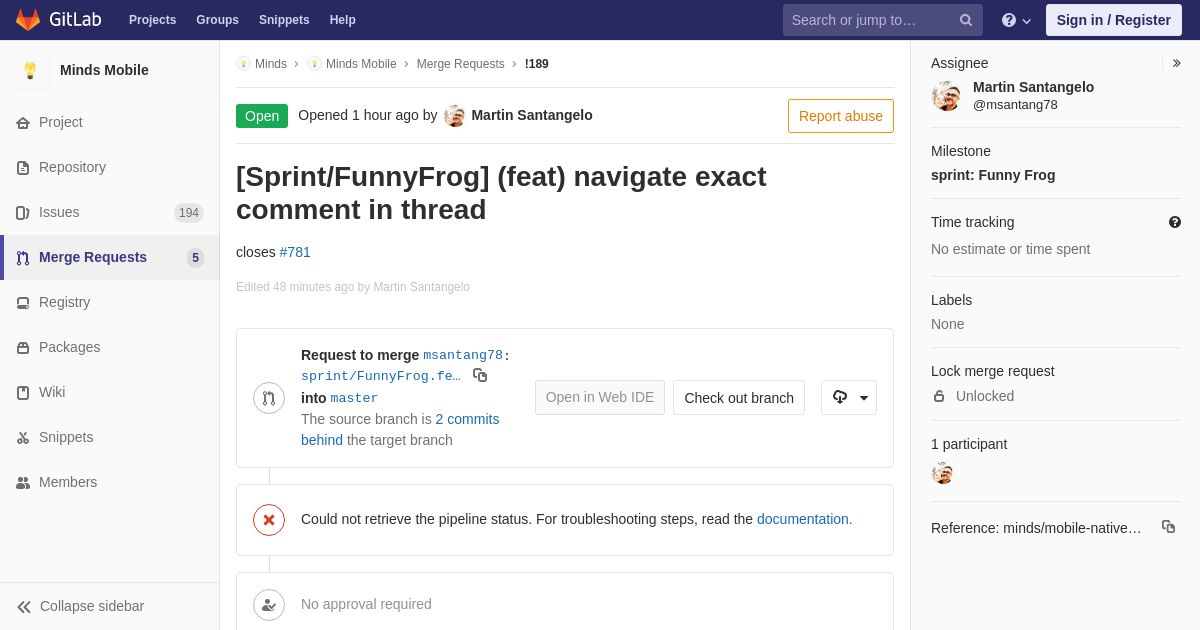Click the Packages icon in the sidebar
Viewport: 1200px width, 630px height.
(x=23, y=348)
